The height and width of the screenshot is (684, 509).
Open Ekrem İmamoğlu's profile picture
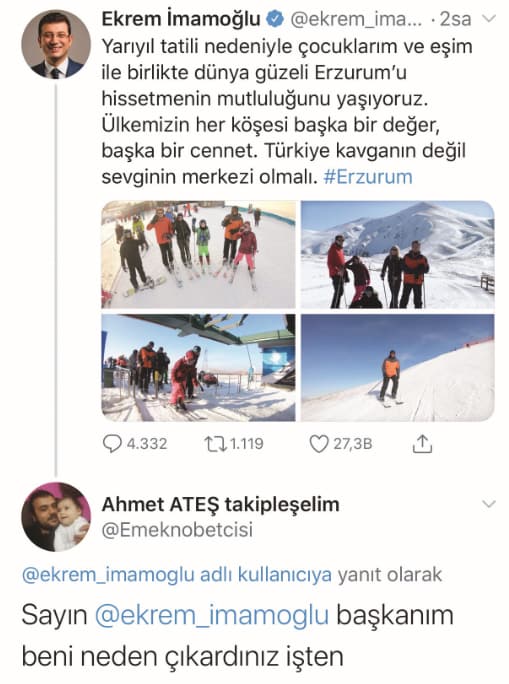(56, 44)
